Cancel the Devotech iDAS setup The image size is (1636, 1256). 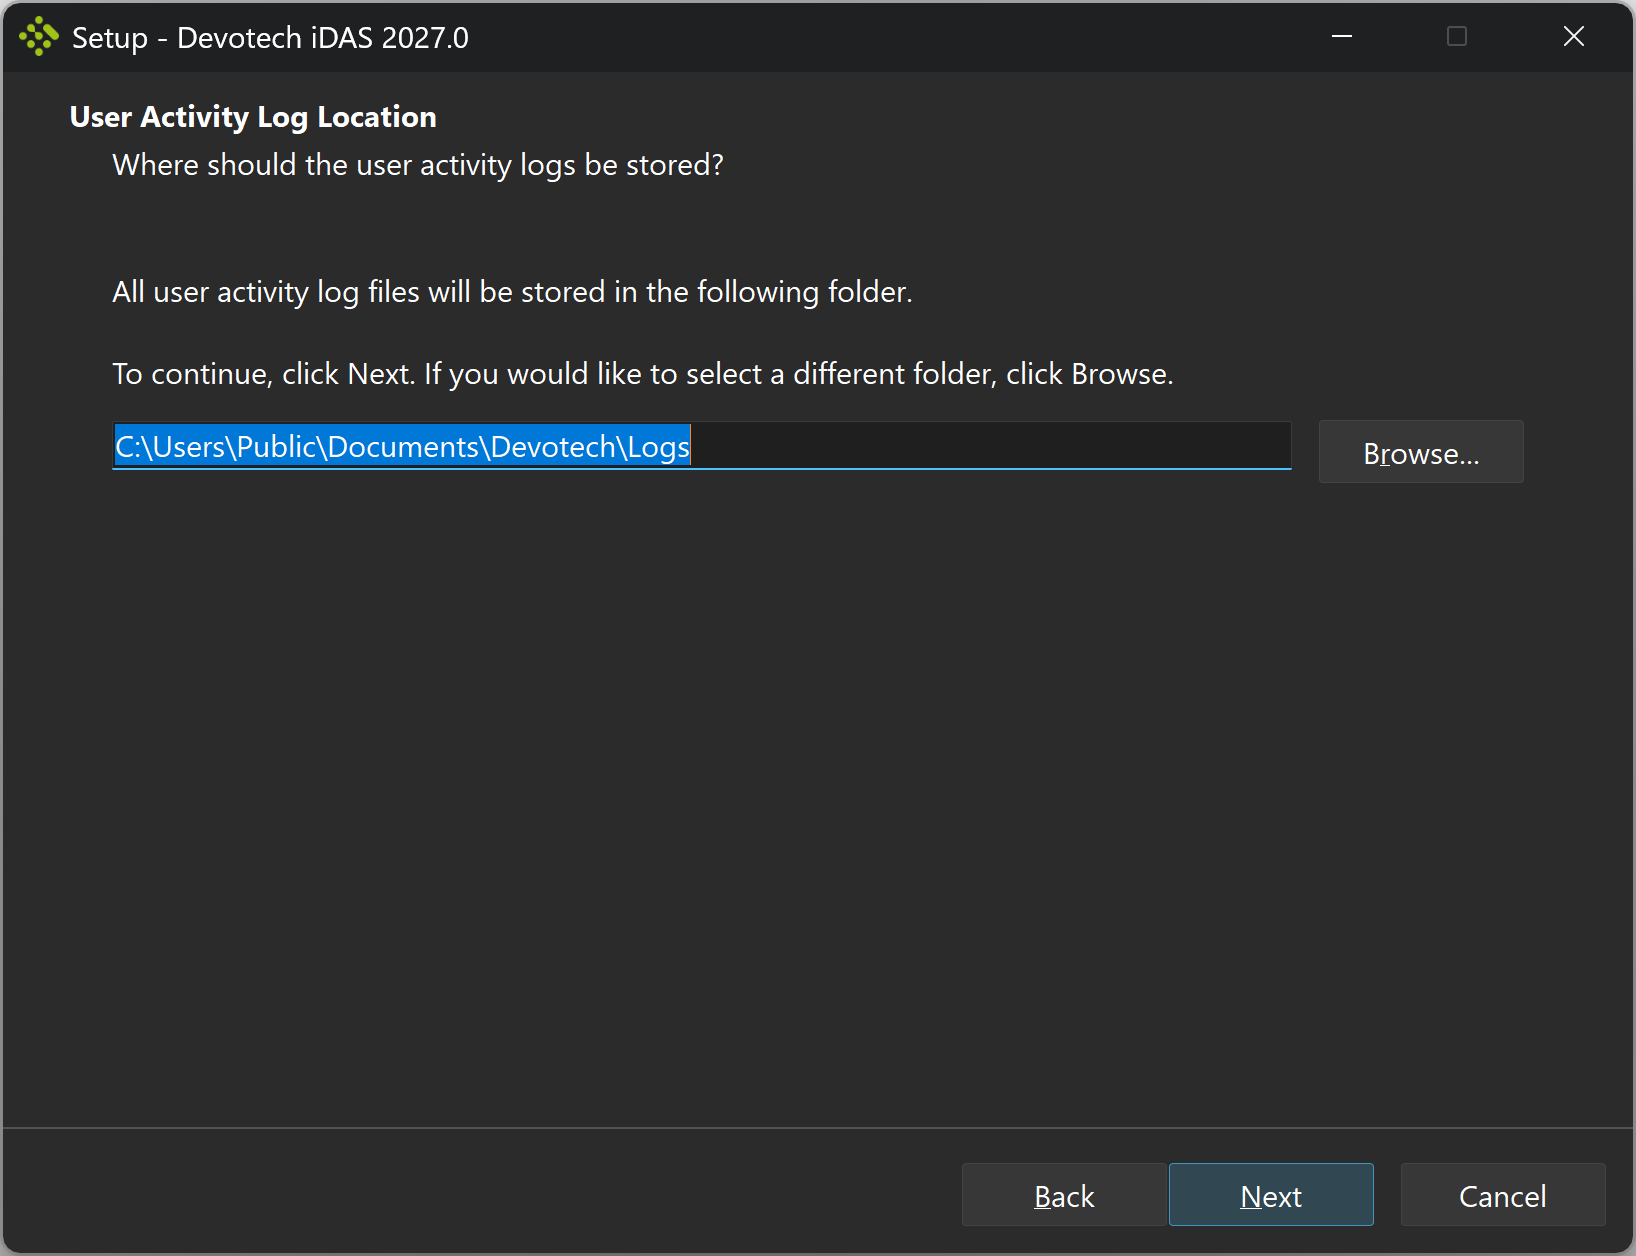click(x=1503, y=1195)
